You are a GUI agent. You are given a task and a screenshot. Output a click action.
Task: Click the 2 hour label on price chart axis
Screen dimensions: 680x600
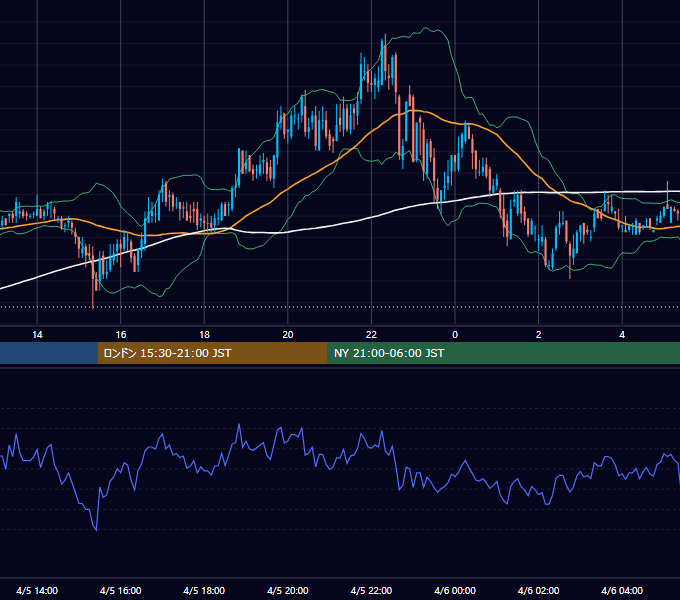(x=539, y=335)
